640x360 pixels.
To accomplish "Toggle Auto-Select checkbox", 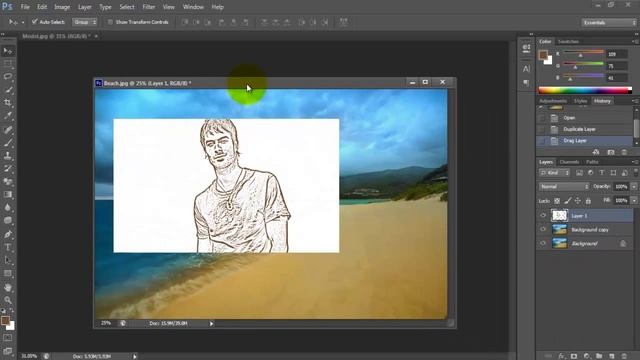I will (x=35, y=22).
